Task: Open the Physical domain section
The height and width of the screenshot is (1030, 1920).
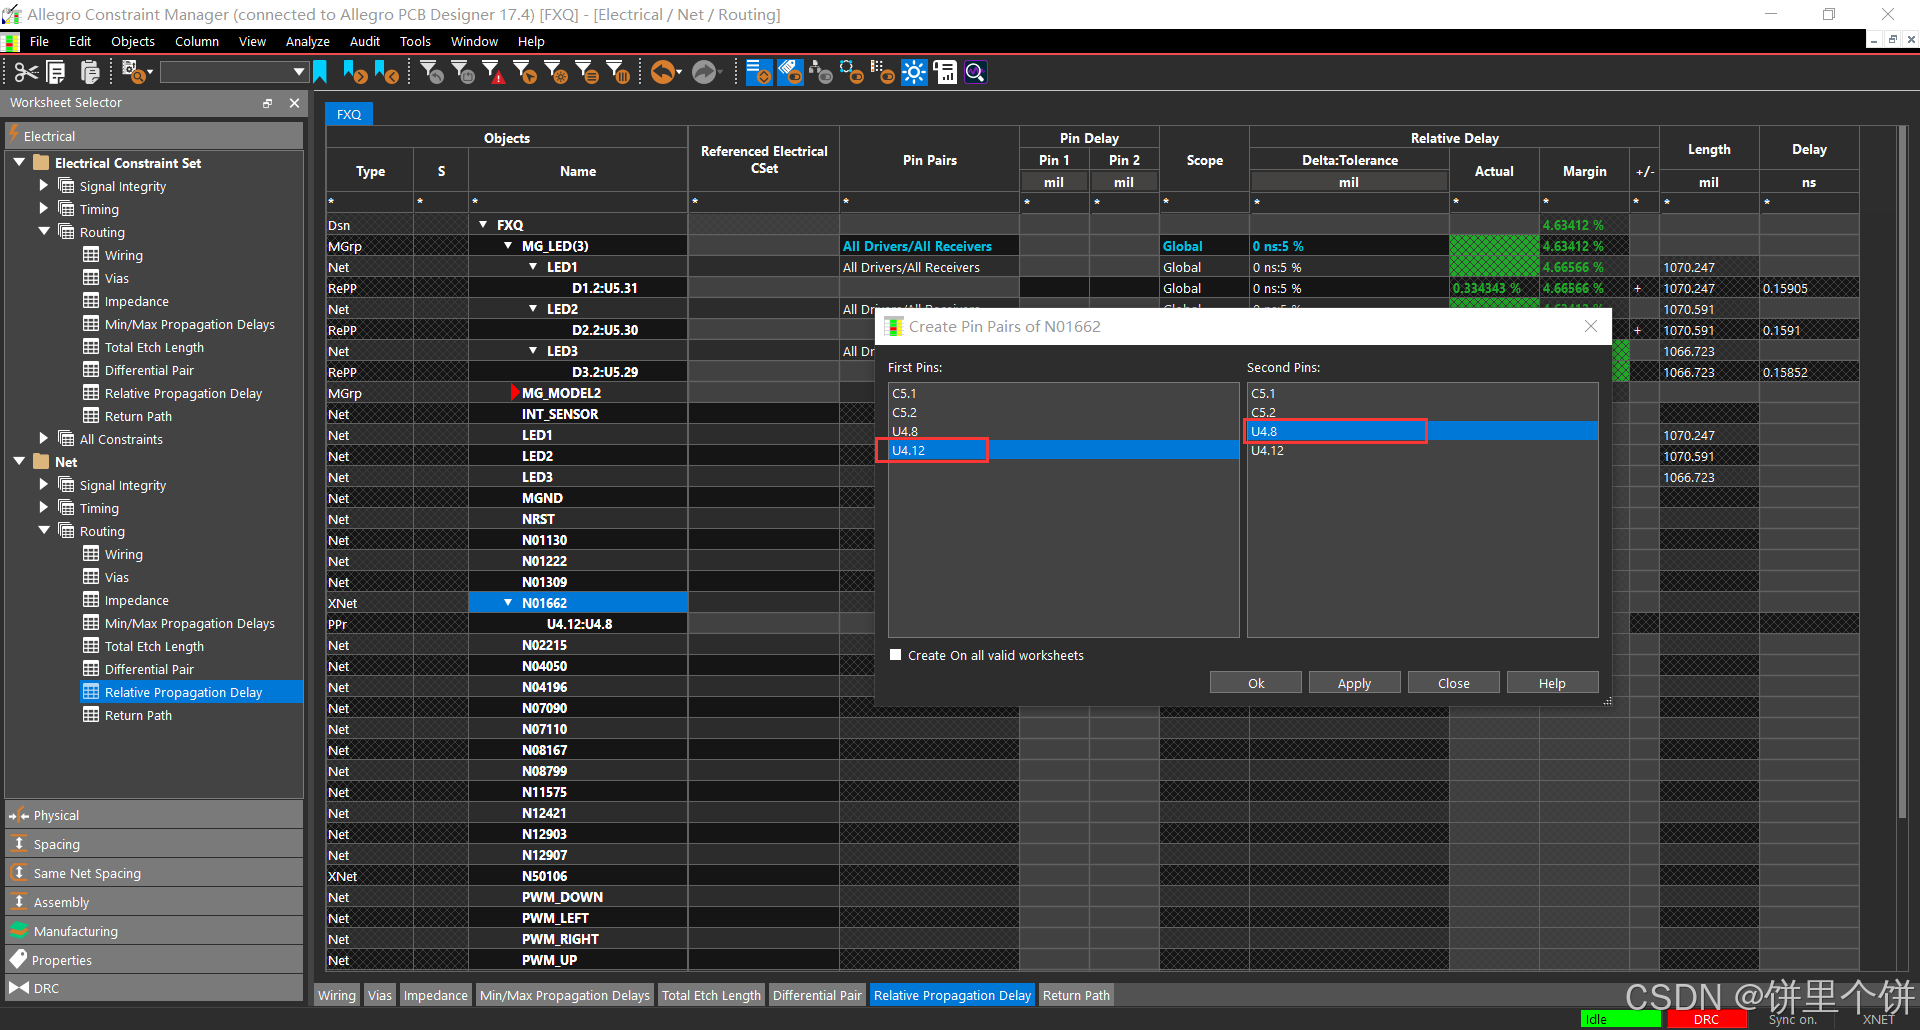Action: (155, 815)
